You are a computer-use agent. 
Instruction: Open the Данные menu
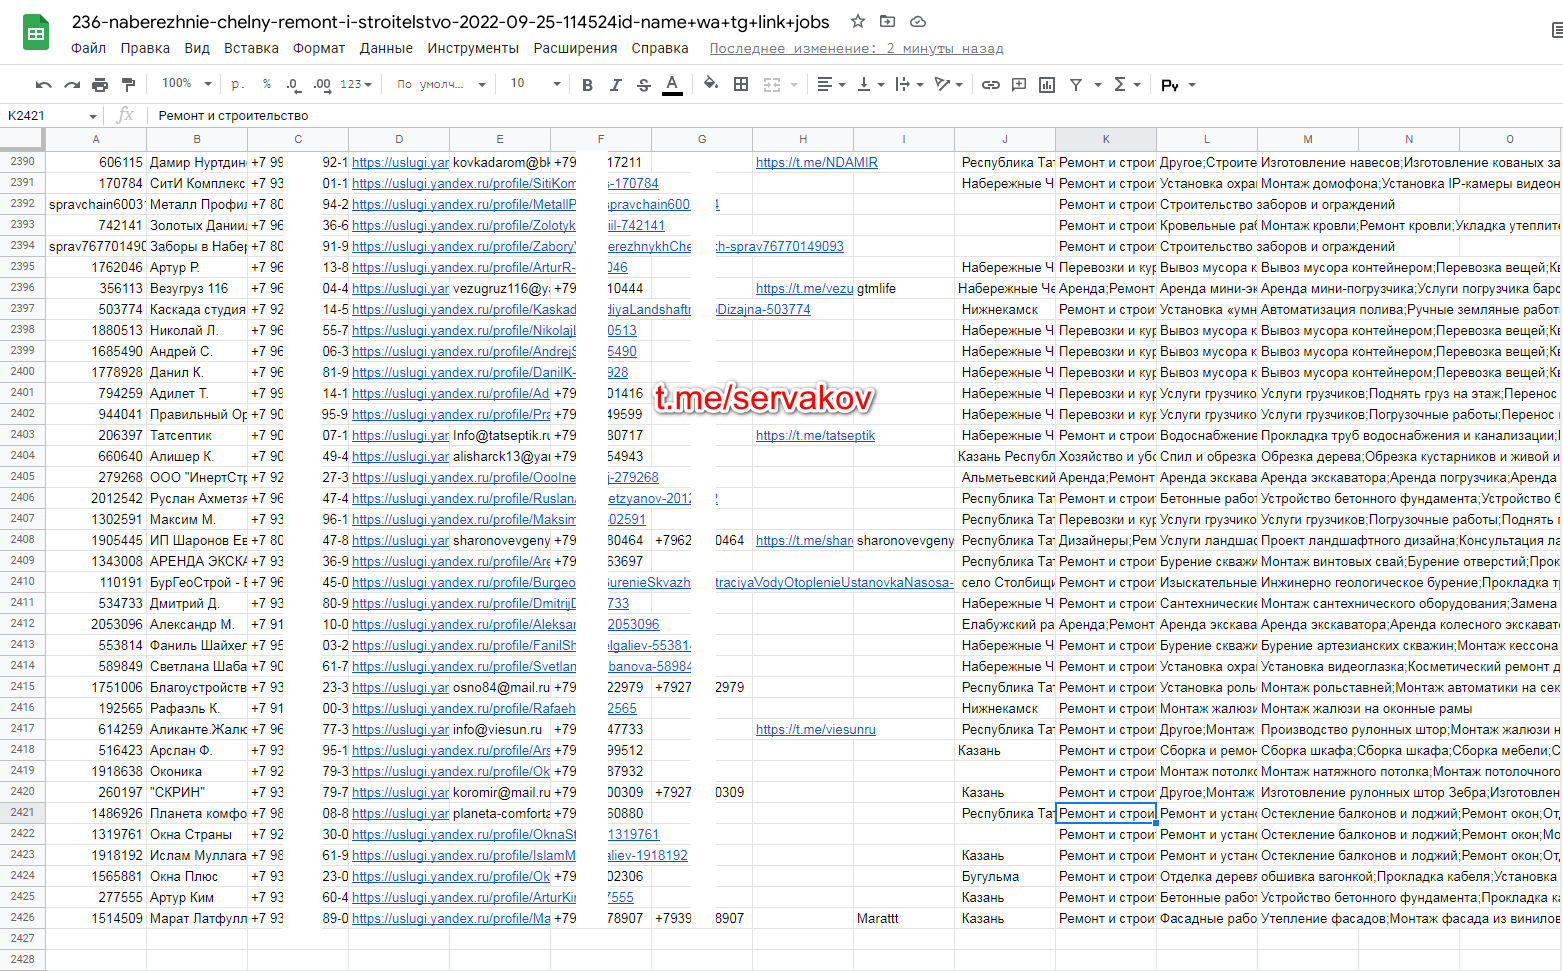point(386,48)
